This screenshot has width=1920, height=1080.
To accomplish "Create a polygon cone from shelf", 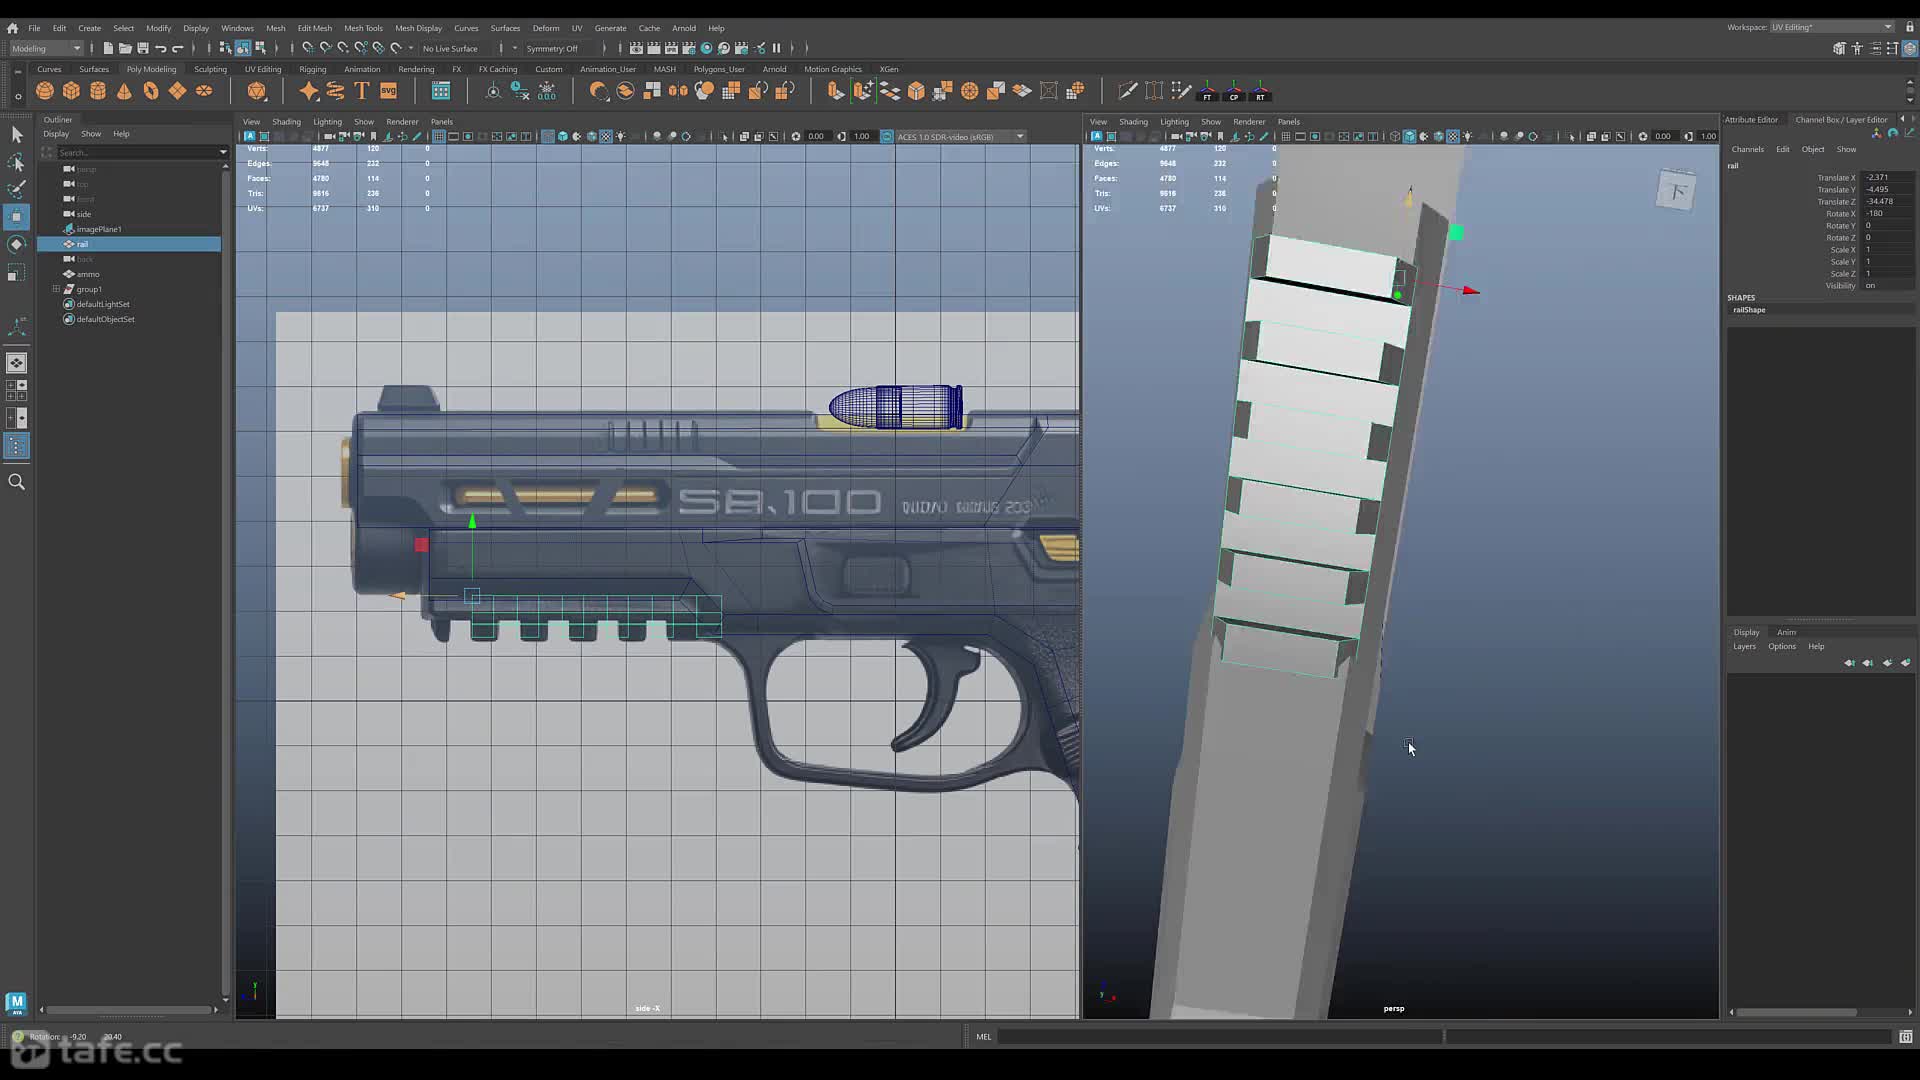I will [x=124, y=91].
